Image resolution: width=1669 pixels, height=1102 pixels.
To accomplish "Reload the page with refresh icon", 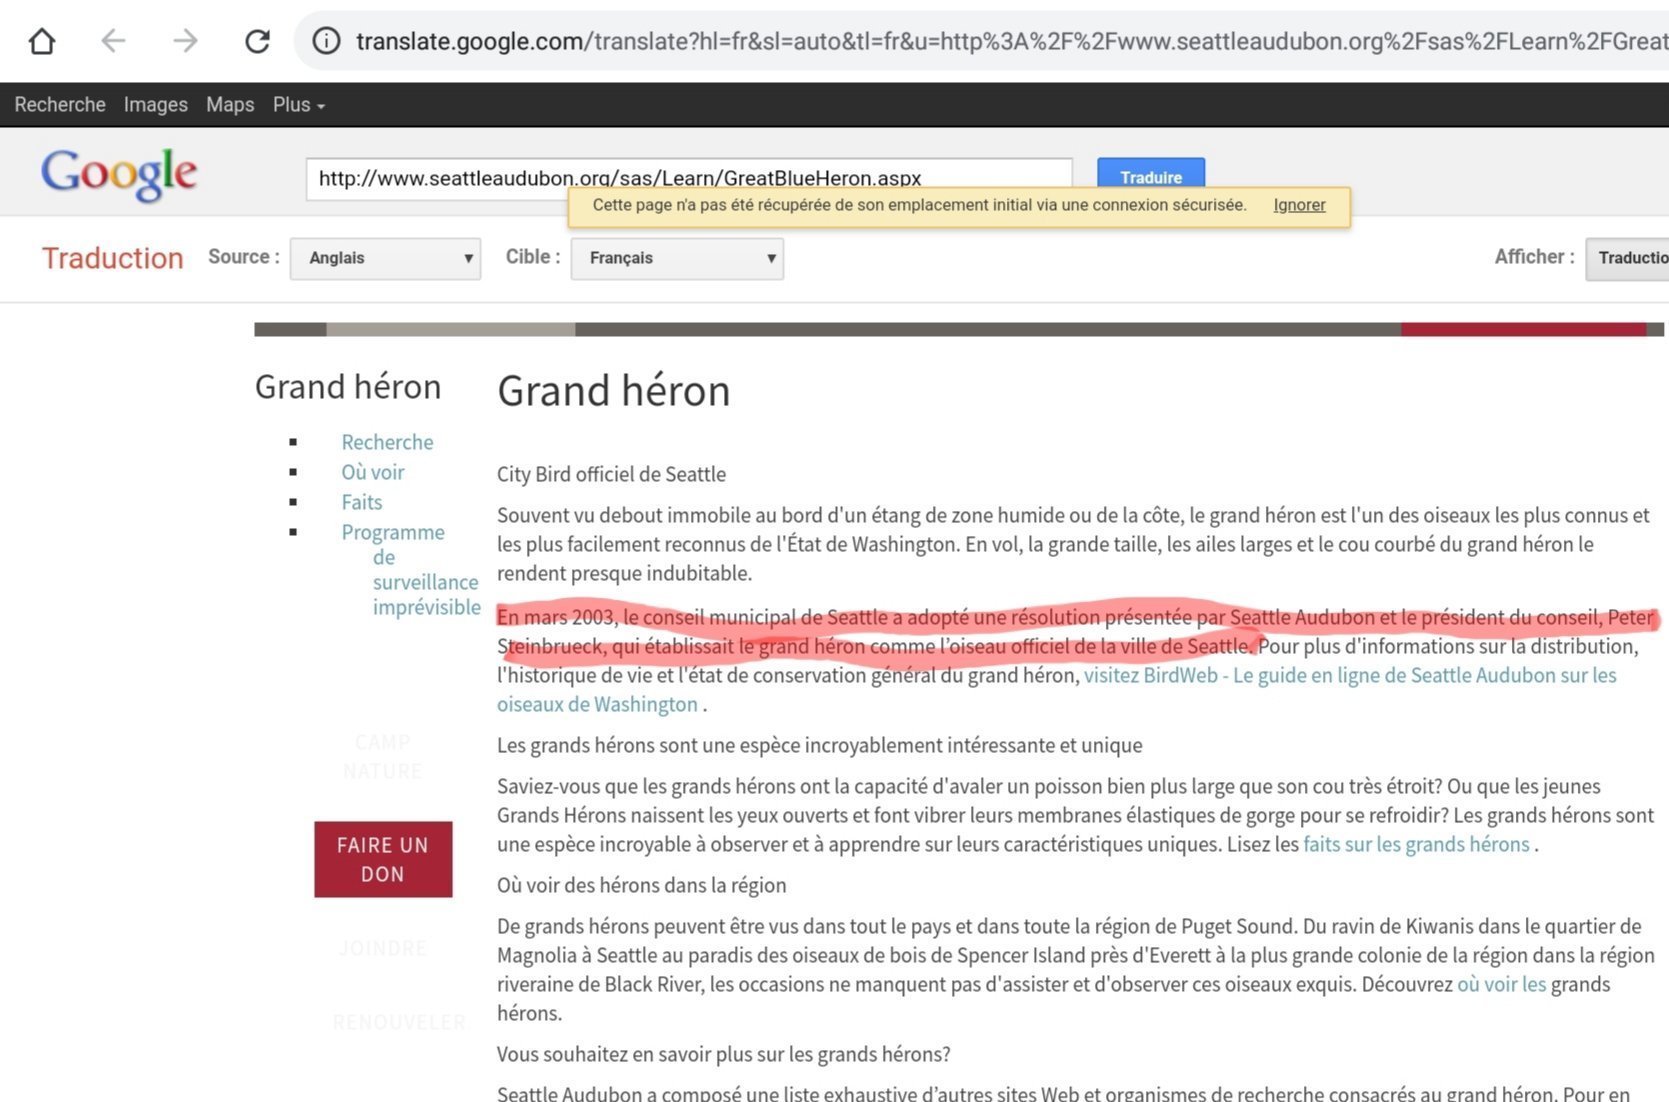I will pyautogui.click(x=257, y=41).
